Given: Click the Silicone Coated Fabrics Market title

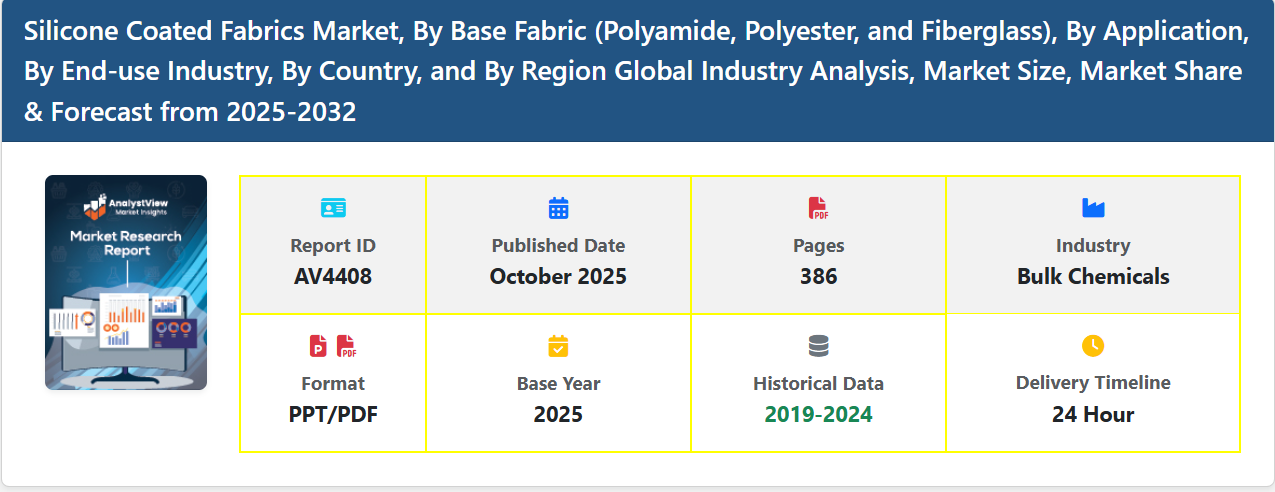Looking at the screenshot, I should click(x=636, y=72).
